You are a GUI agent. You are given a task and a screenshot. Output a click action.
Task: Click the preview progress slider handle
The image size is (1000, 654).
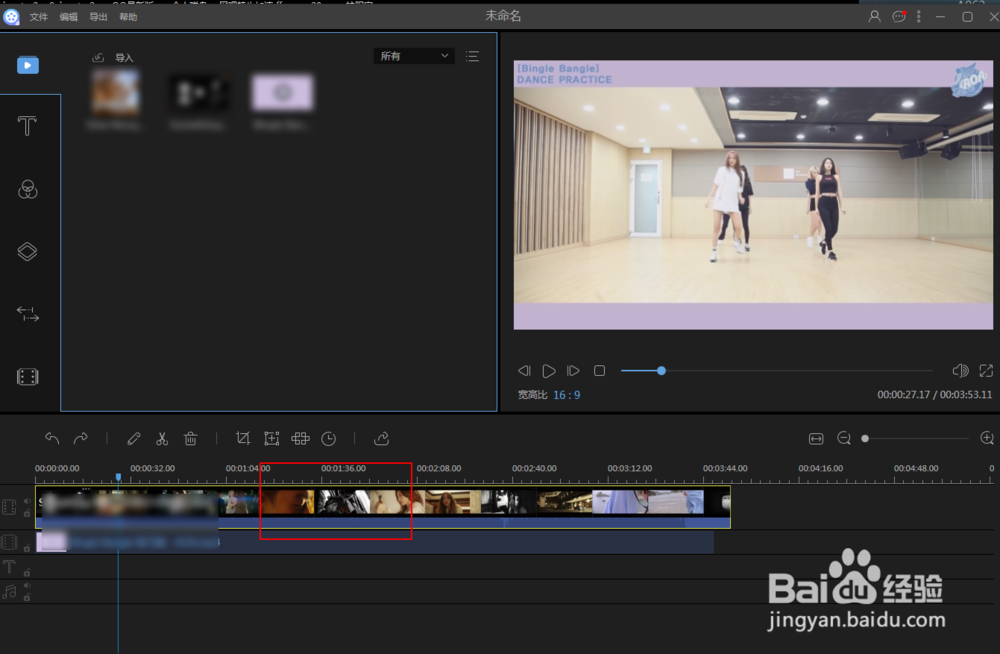click(661, 371)
